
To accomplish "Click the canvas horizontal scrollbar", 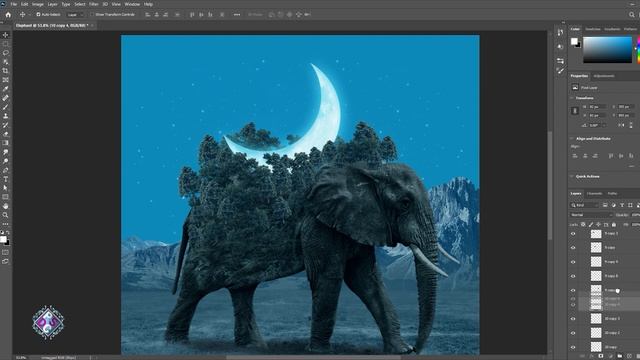I will pyautogui.click(x=313, y=358).
